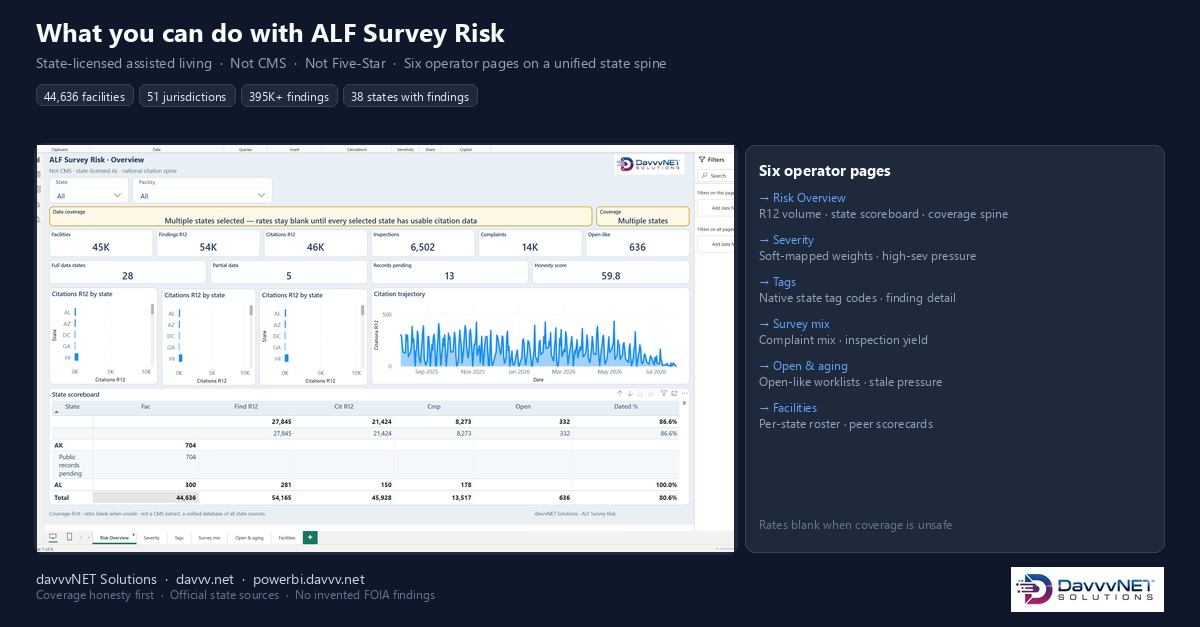Follow the Tags link in operator pages
This screenshot has height=627, width=1200.
(x=778, y=282)
